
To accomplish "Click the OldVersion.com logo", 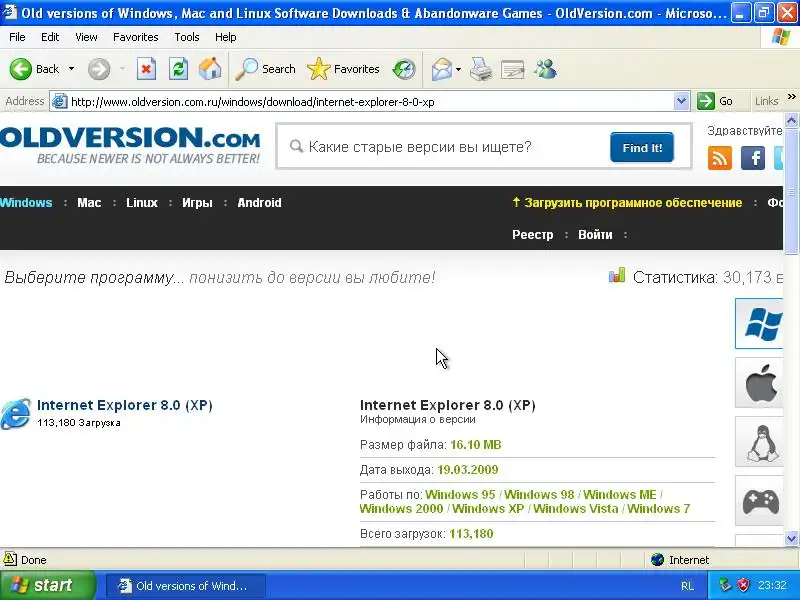I will 130,145.
